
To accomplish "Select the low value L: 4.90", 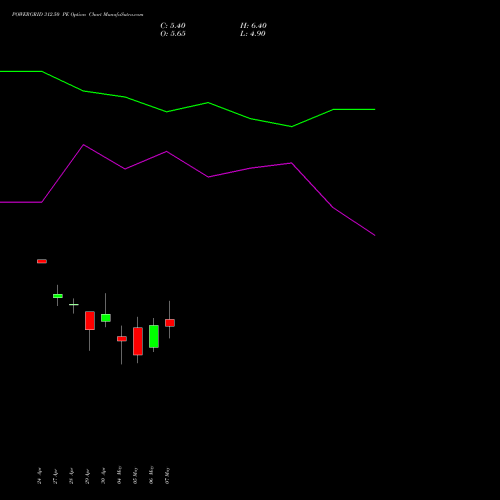I will (253, 34).
